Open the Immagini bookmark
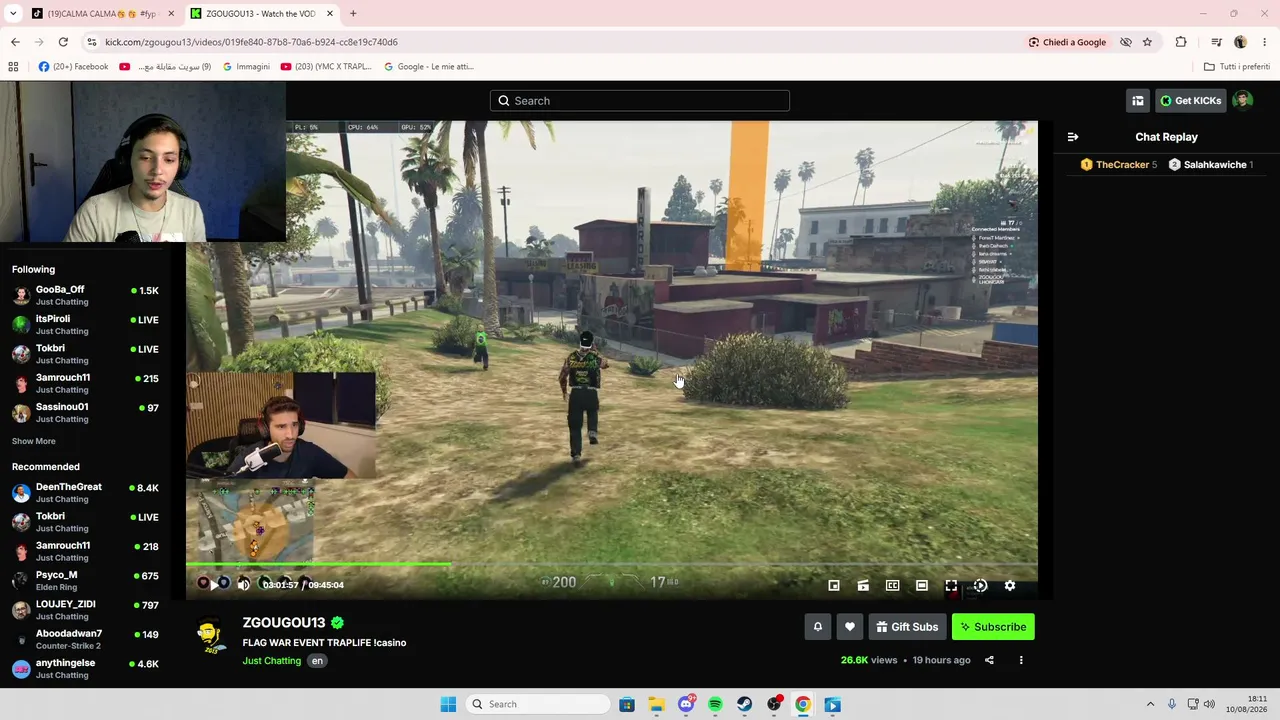 coord(246,67)
